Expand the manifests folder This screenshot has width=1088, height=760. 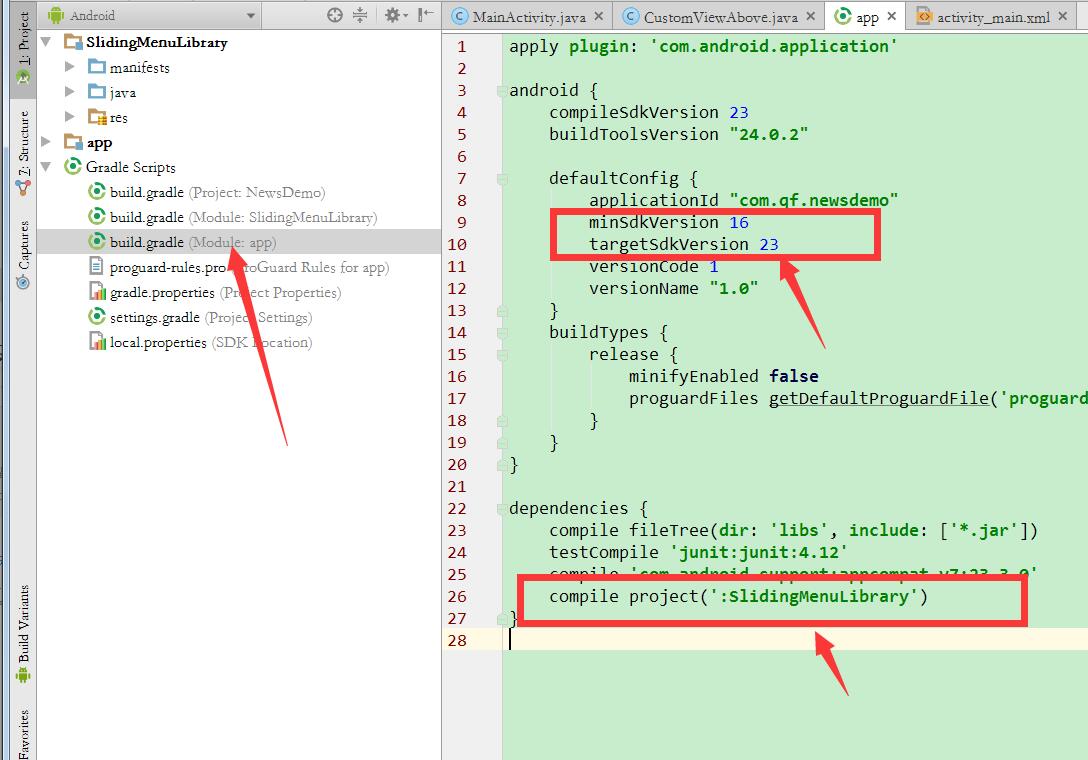69,67
